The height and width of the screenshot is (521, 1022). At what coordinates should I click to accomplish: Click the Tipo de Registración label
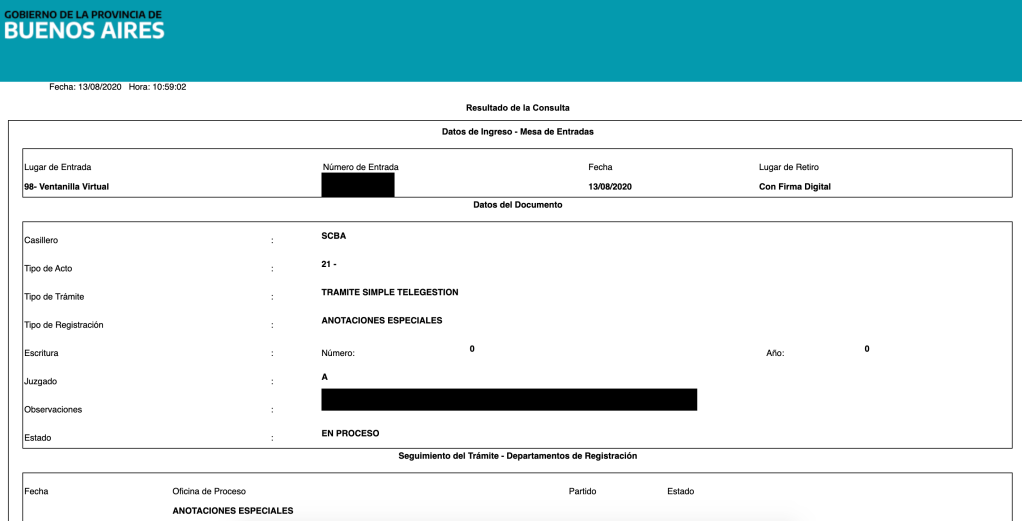[63, 325]
